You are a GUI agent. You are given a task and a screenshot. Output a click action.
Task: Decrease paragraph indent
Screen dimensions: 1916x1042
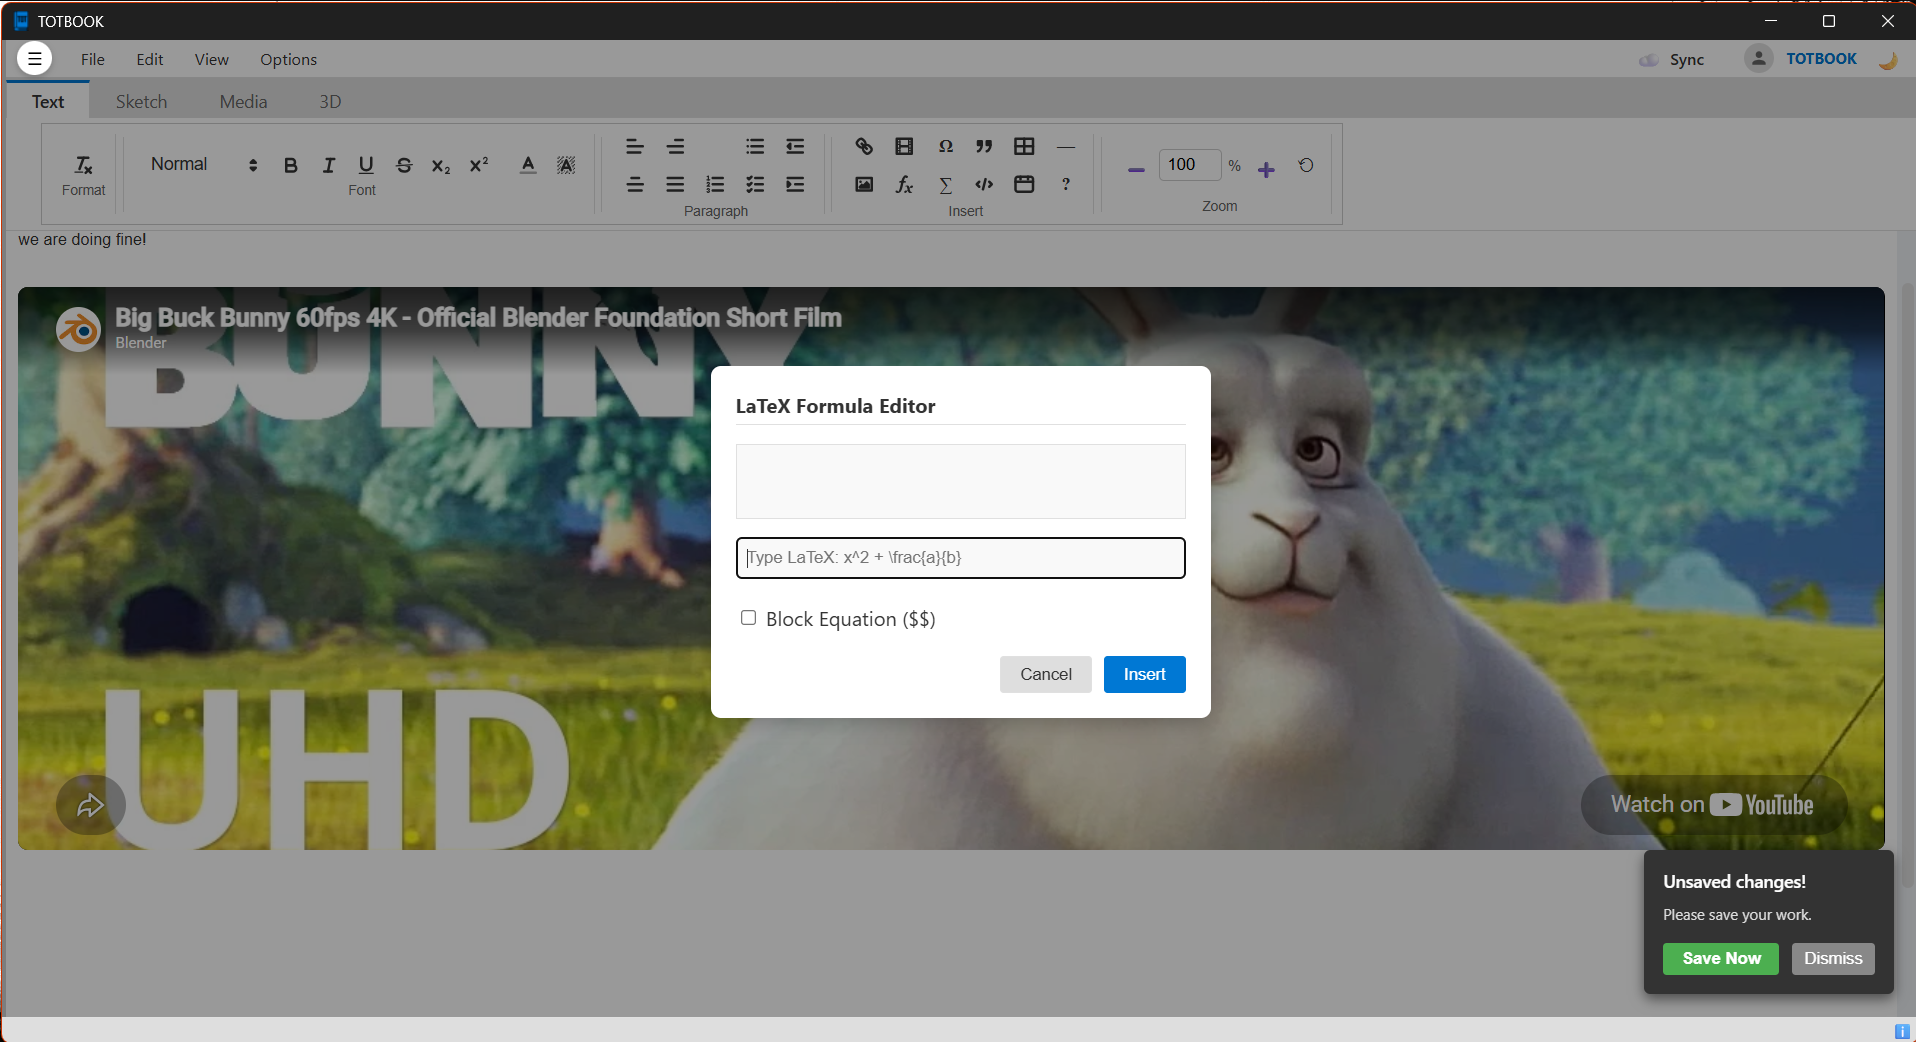tap(795, 147)
